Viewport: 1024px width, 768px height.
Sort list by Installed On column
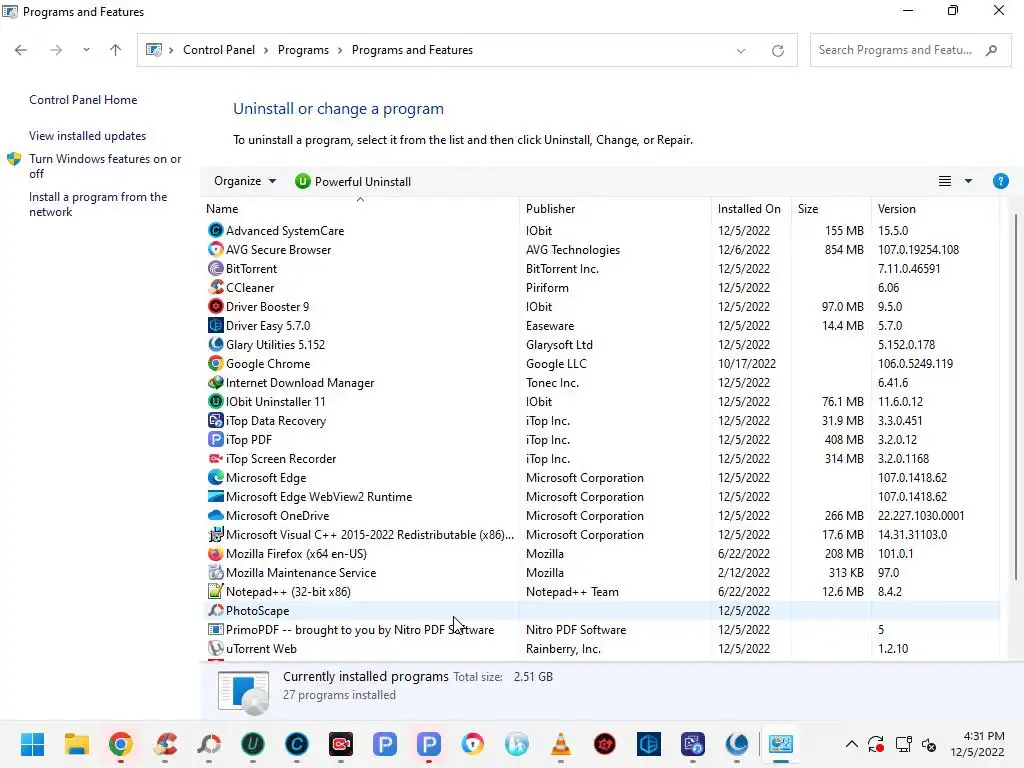[751, 208]
